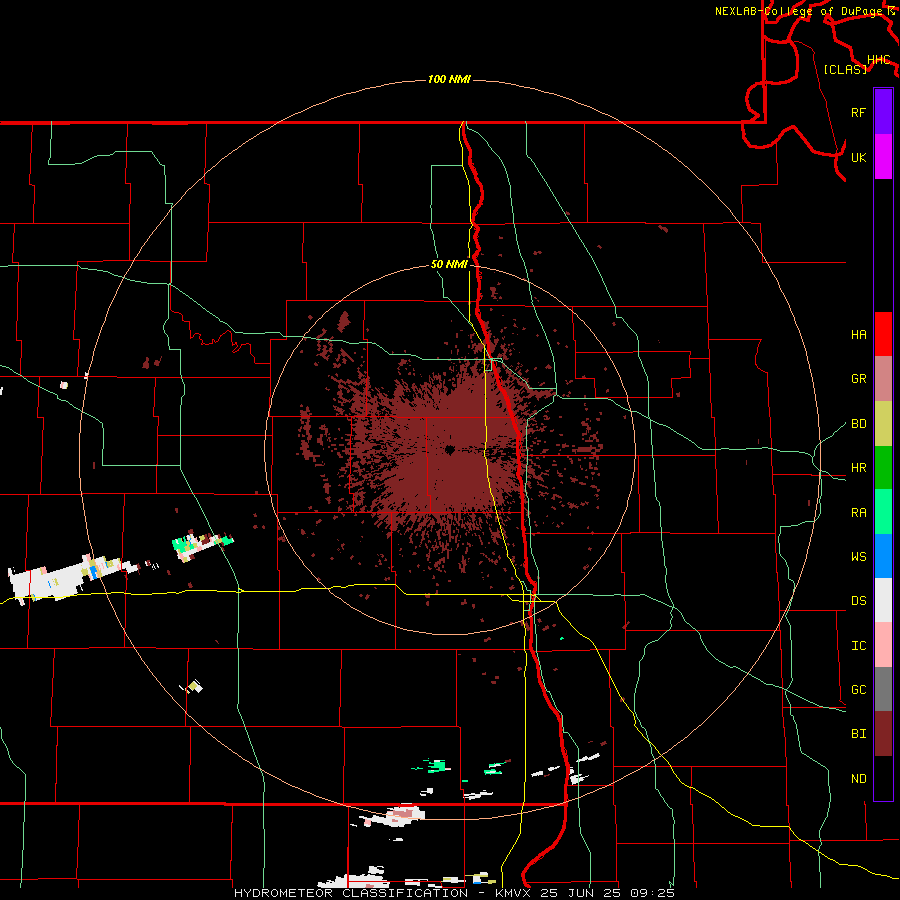This screenshot has height=900, width=900.
Task: Click the radar site center dot
Action: [x=450, y=450]
